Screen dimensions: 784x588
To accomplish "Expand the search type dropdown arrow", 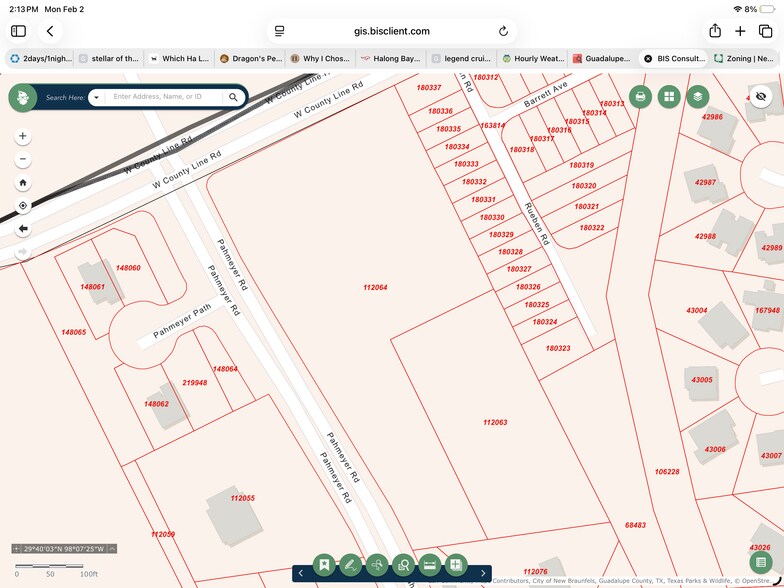I will (x=96, y=97).
